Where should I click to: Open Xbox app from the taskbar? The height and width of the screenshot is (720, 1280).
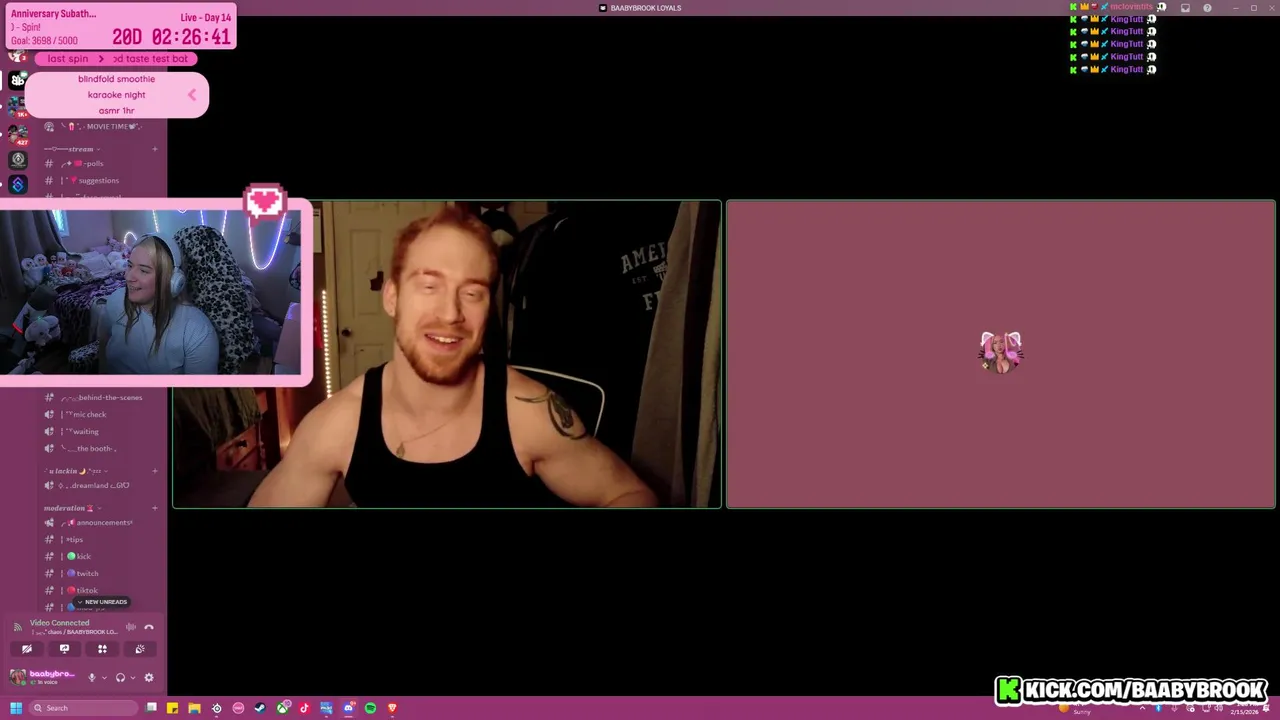click(283, 708)
